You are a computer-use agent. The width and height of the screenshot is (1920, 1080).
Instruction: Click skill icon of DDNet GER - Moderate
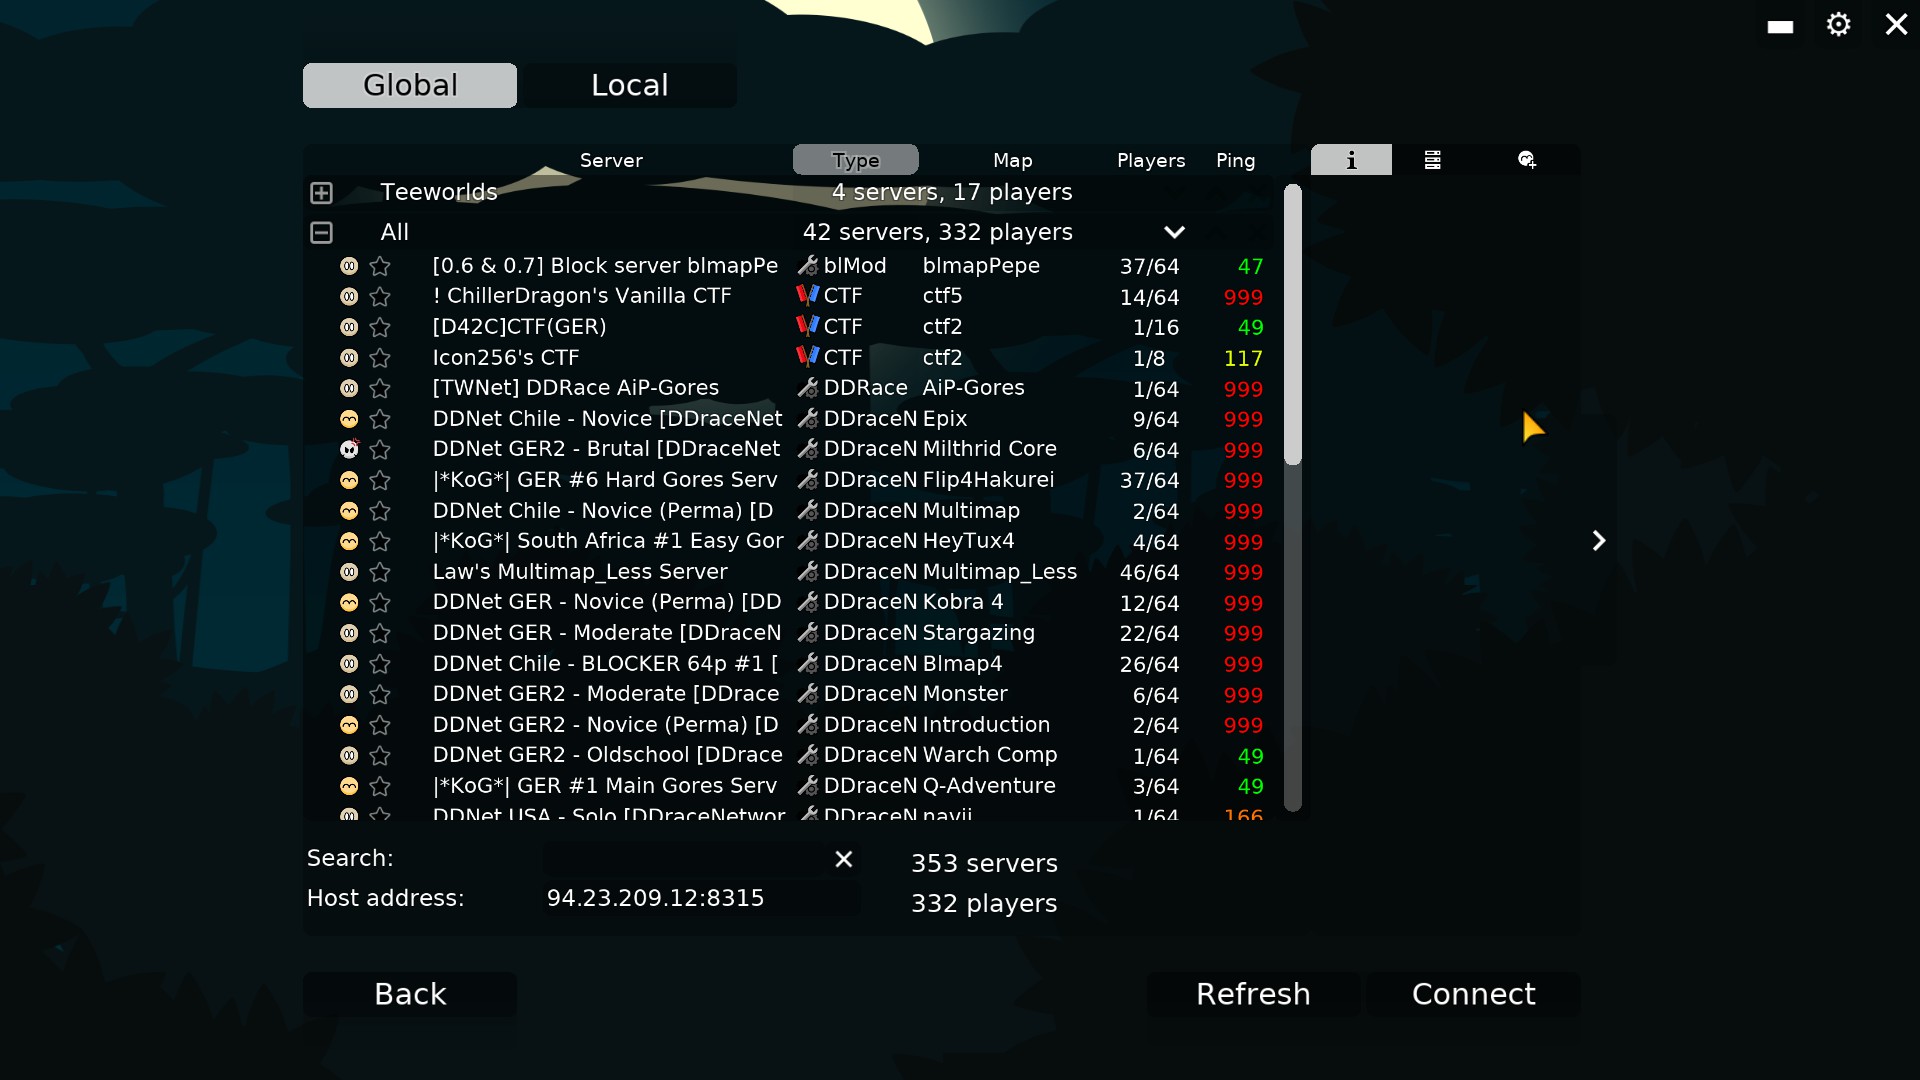point(349,633)
